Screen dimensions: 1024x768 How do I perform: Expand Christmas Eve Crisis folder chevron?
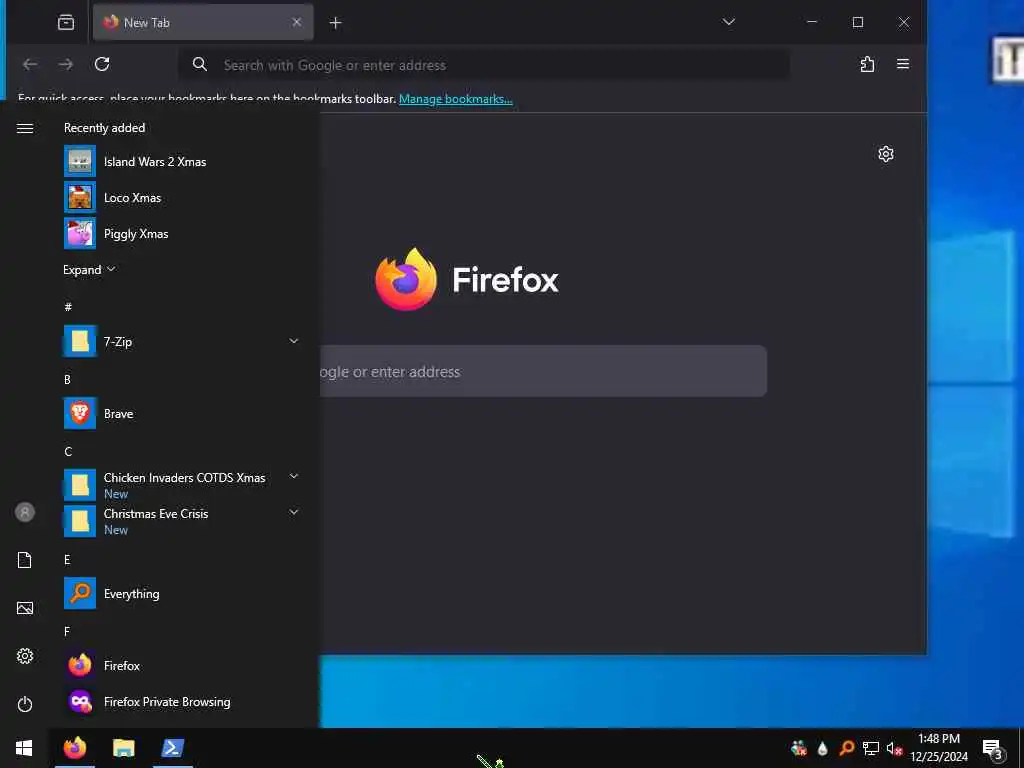[294, 512]
